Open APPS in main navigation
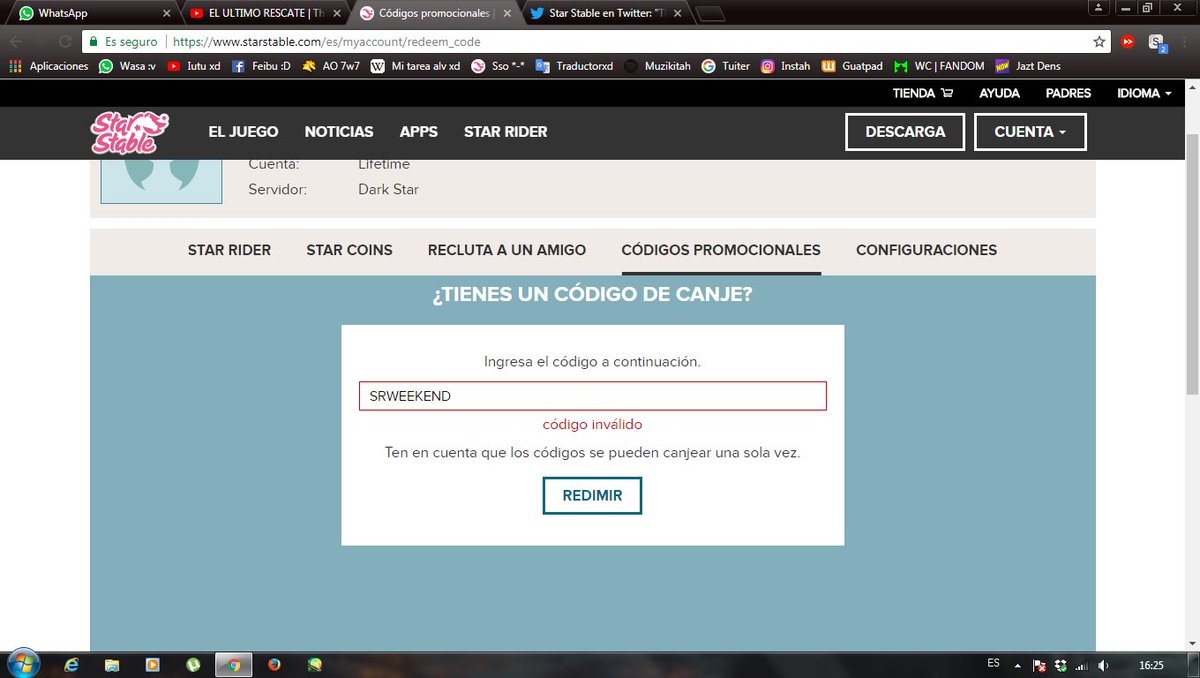 coord(419,132)
